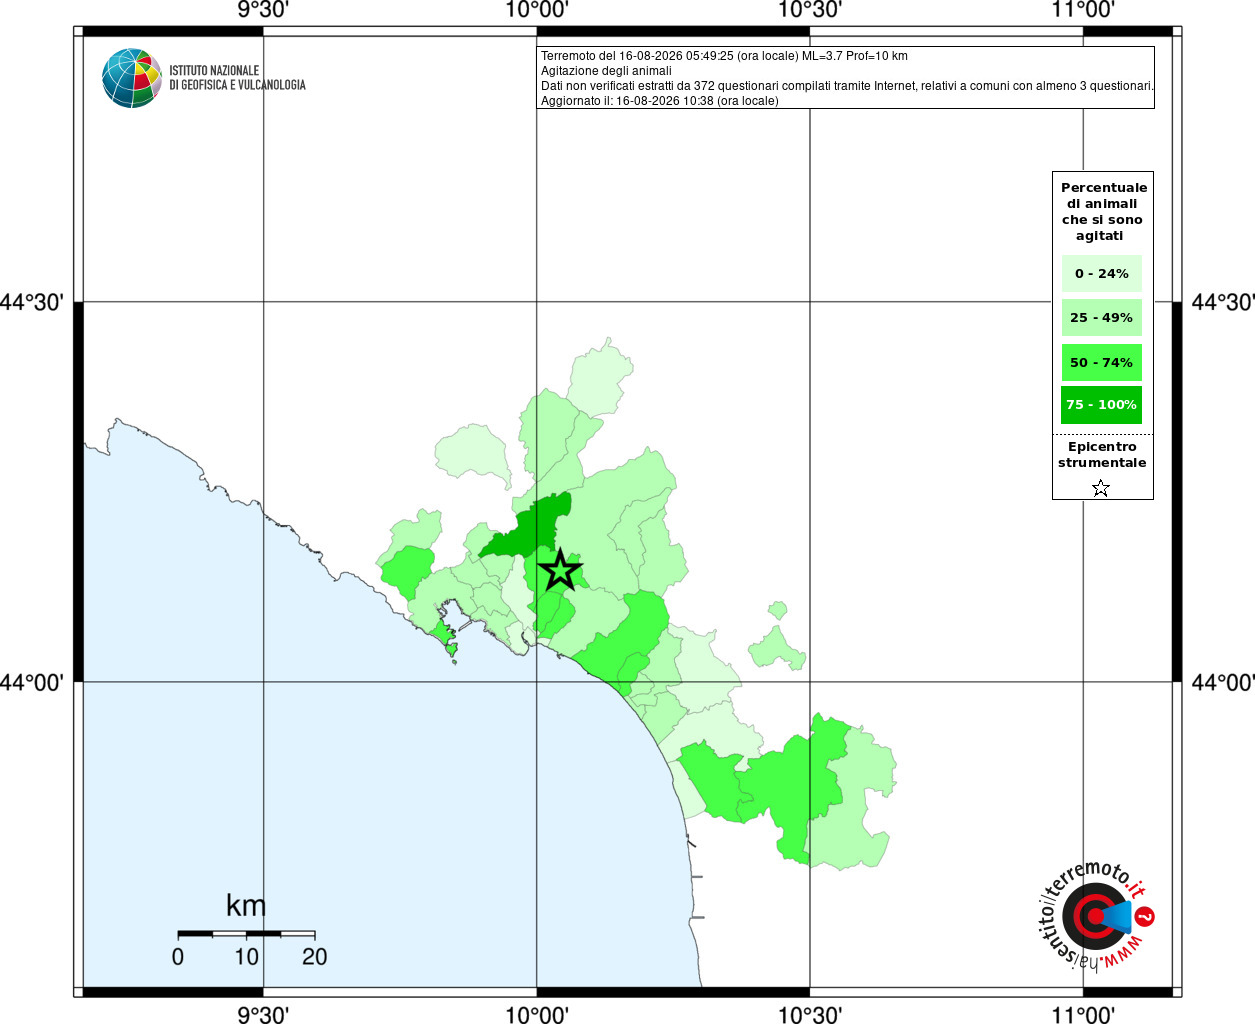Viewport: 1255px width, 1024px height.
Task: Click the 'Dati non verificati' info line
Action: point(847,86)
